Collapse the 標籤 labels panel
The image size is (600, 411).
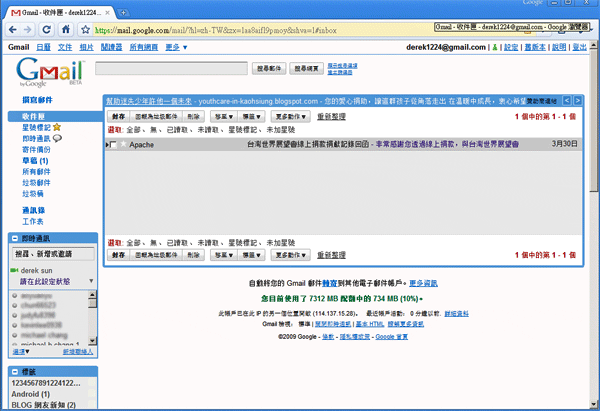click(x=15, y=372)
